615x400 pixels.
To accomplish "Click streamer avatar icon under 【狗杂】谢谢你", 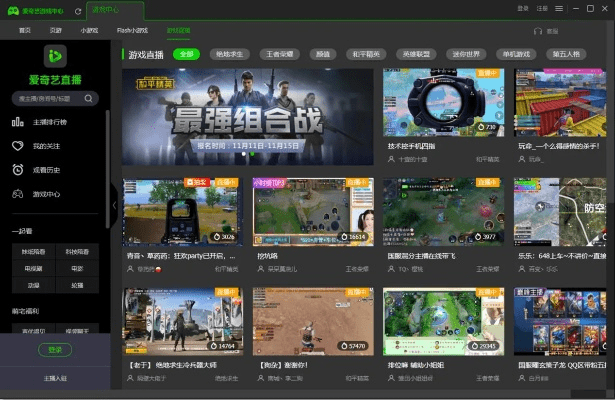I will point(260,378).
